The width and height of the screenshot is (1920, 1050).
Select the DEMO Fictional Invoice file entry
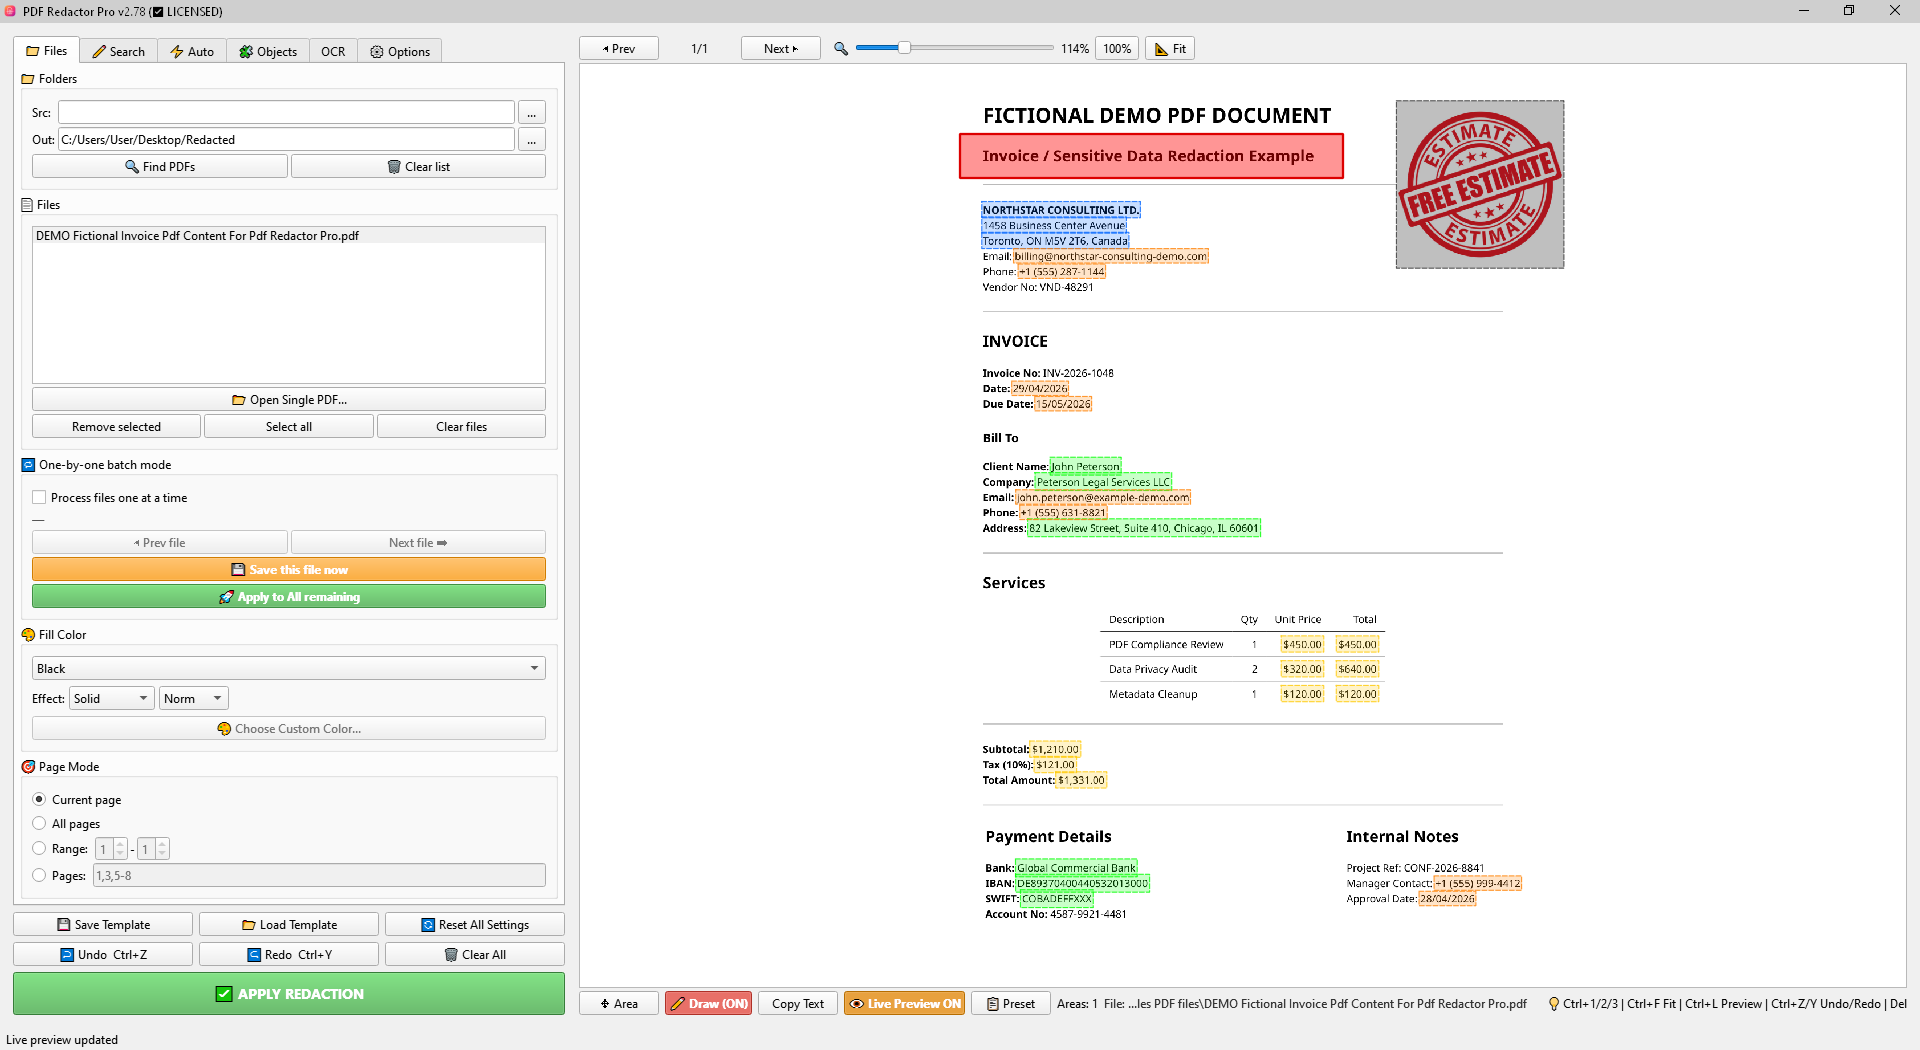[289, 236]
